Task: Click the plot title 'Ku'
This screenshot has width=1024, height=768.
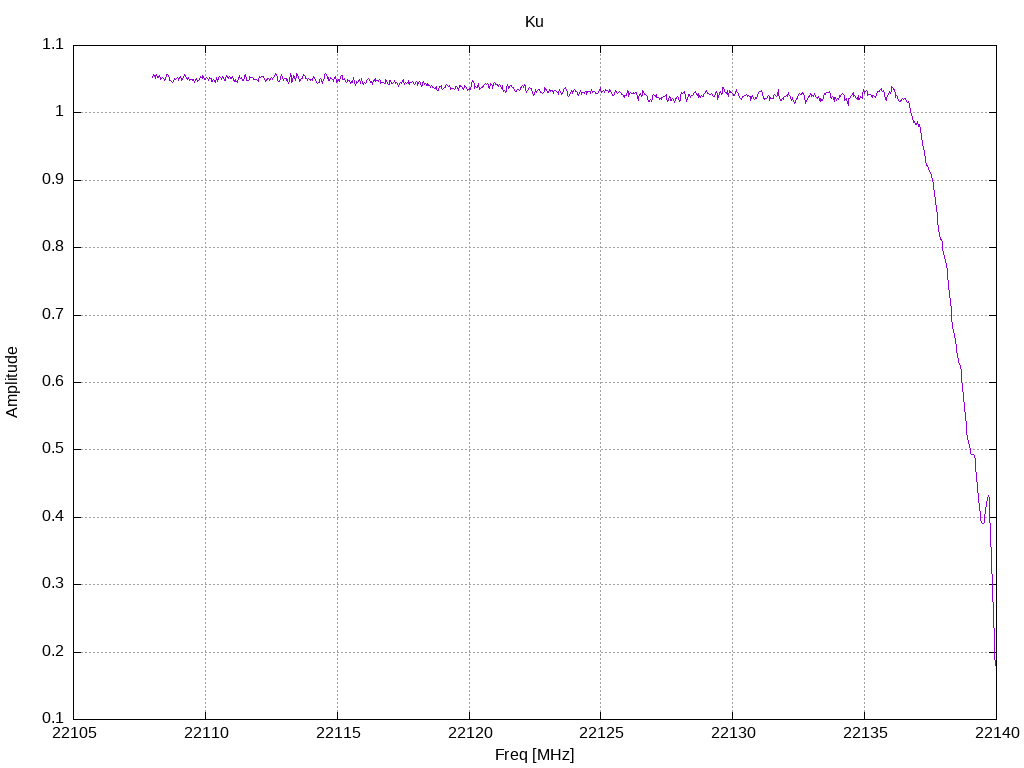Action: coord(534,22)
